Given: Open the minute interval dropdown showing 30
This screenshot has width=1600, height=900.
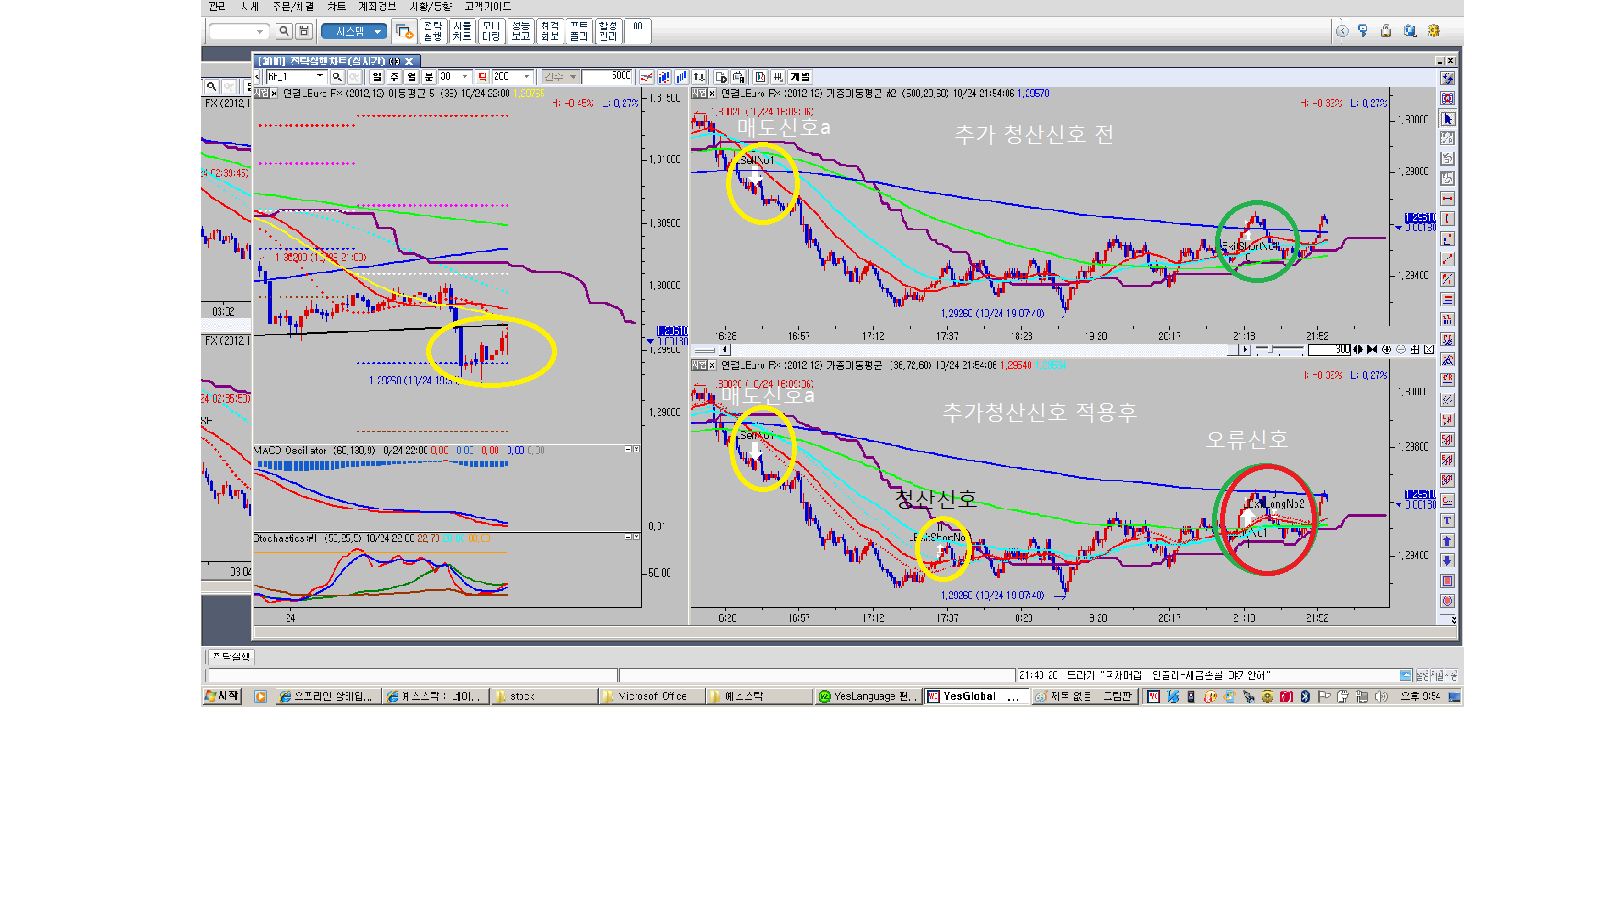Looking at the screenshot, I should point(465,77).
